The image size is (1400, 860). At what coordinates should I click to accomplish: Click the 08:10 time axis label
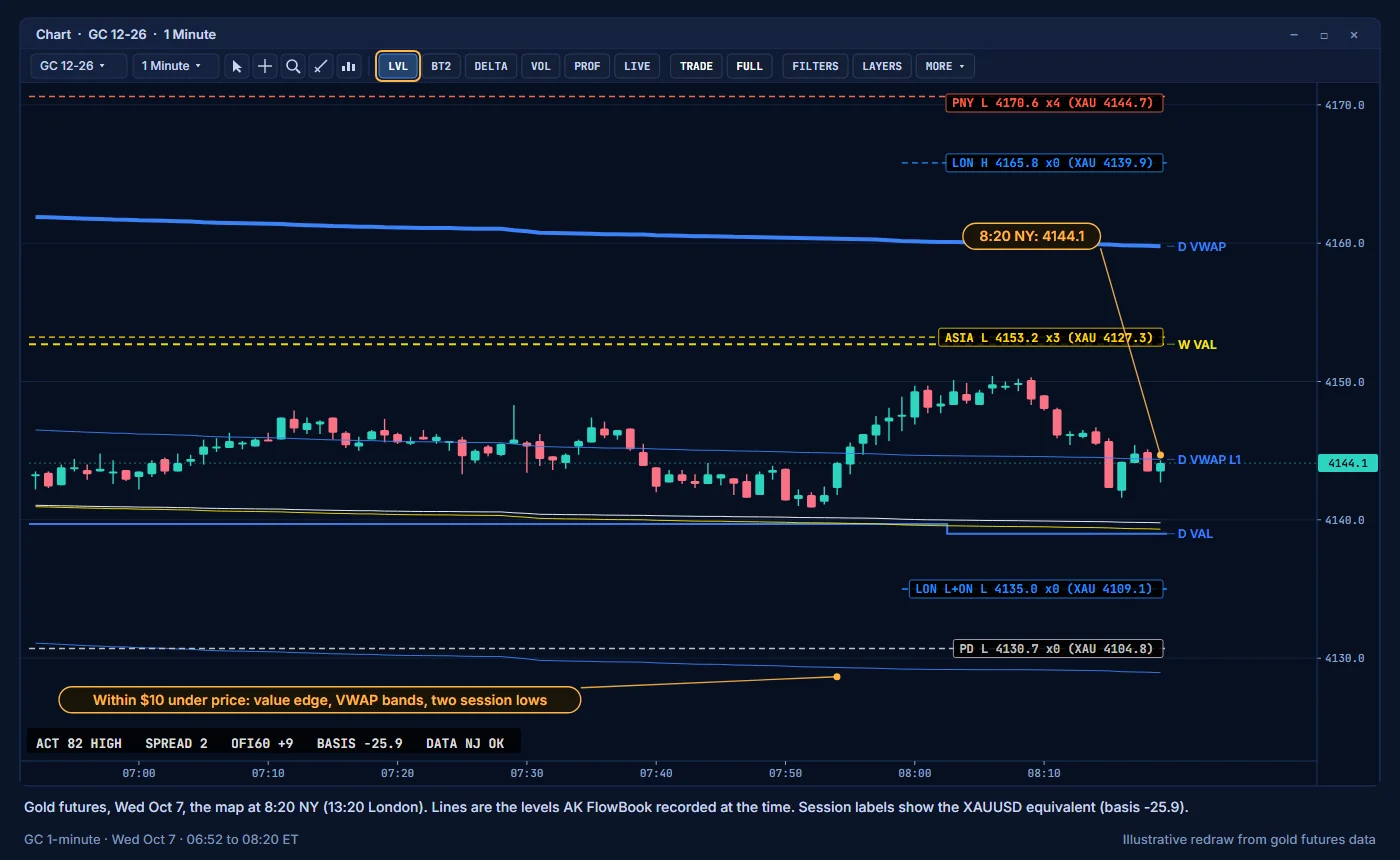pos(1044,773)
